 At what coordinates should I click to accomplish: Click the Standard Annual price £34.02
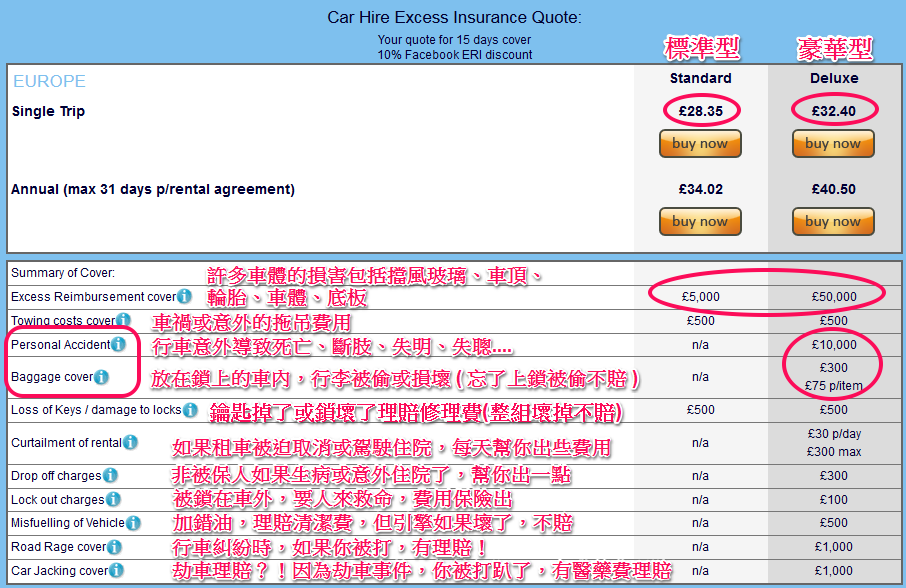(x=701, y=189)
